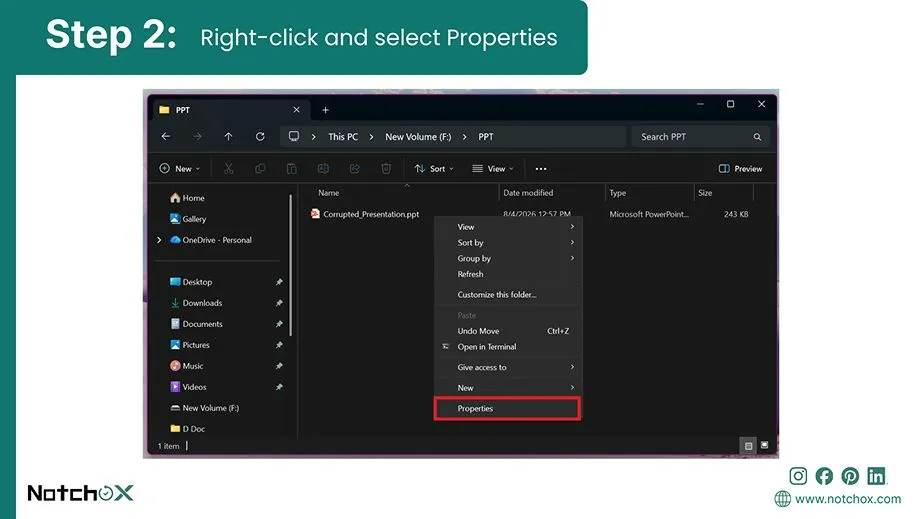Go up one folder level

tap(228, 136)
